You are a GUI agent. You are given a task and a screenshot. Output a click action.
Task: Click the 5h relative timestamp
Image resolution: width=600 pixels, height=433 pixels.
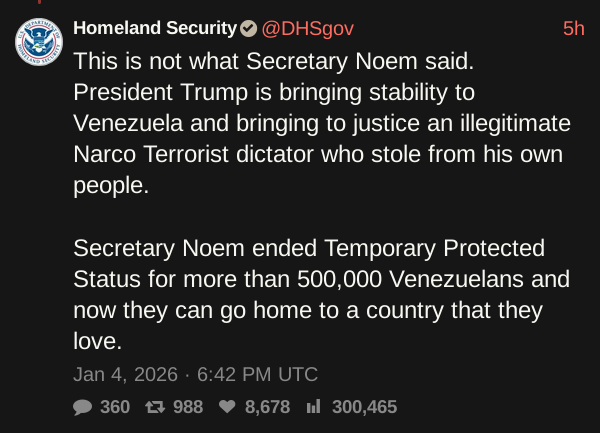tap(574, 28)
